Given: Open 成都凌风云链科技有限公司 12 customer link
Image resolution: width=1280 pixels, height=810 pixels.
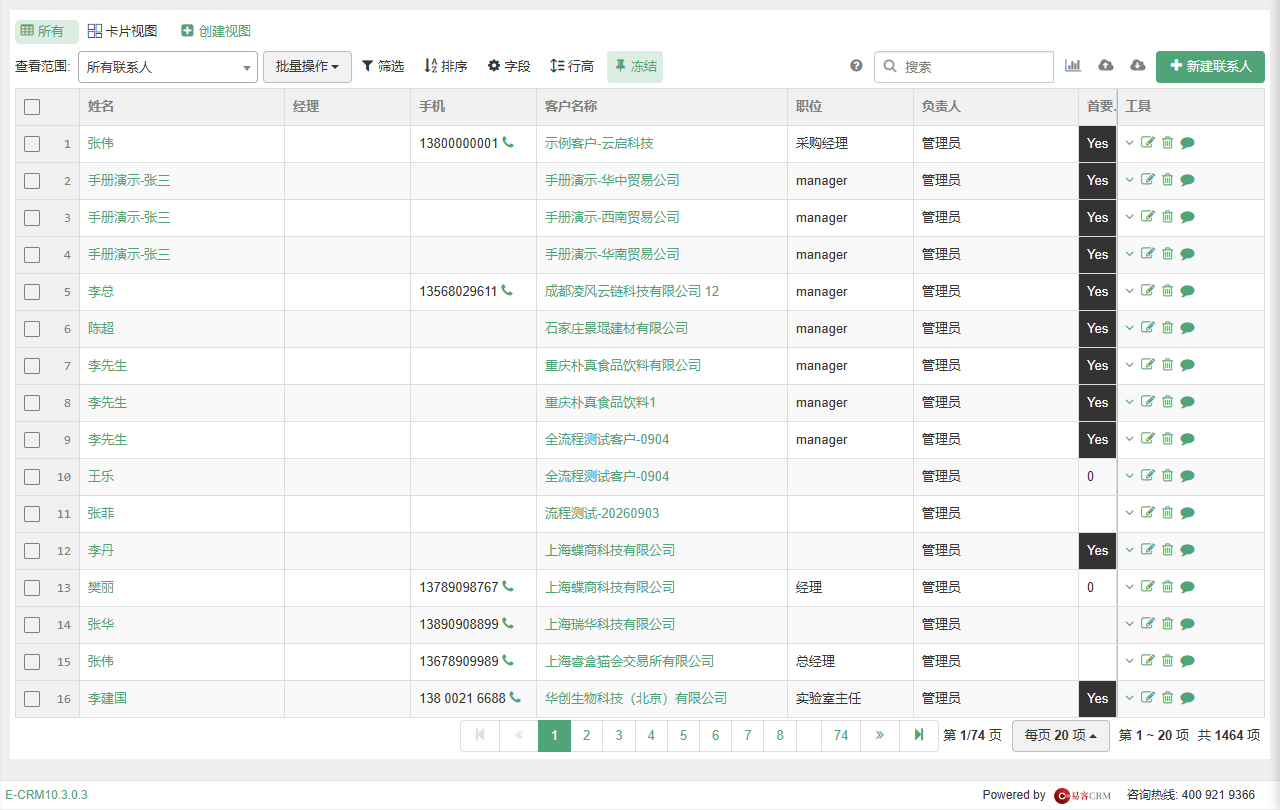Looking at the screenshot, I should (x=632, y=291).
